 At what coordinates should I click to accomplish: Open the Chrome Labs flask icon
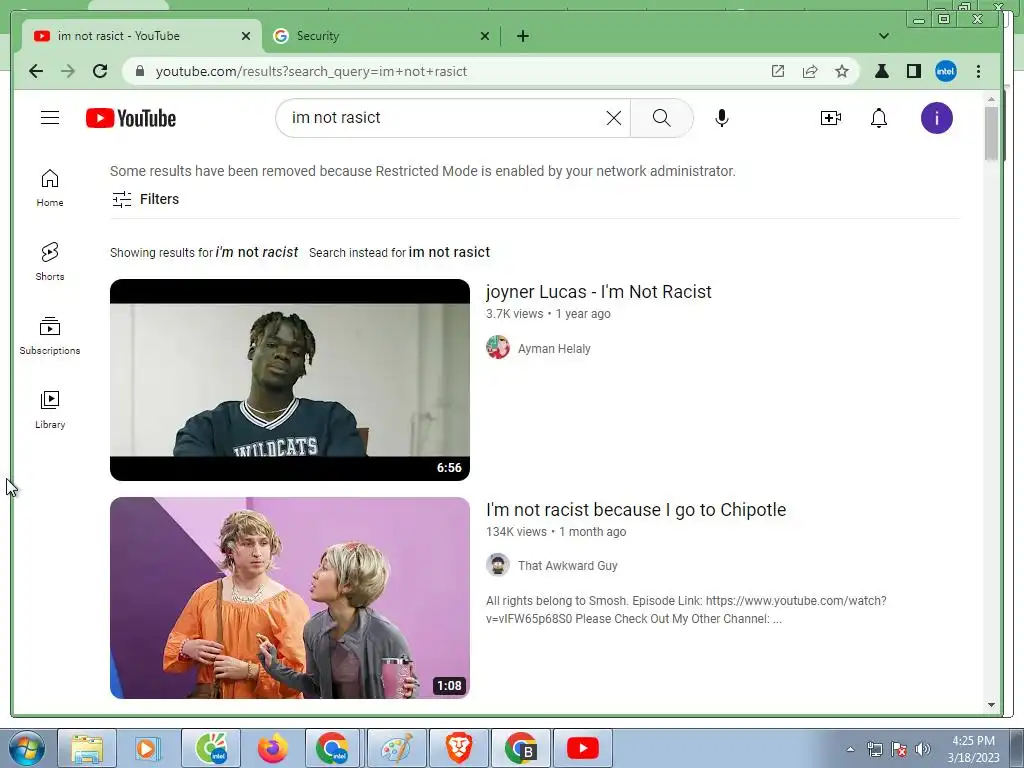pos(882,71)
